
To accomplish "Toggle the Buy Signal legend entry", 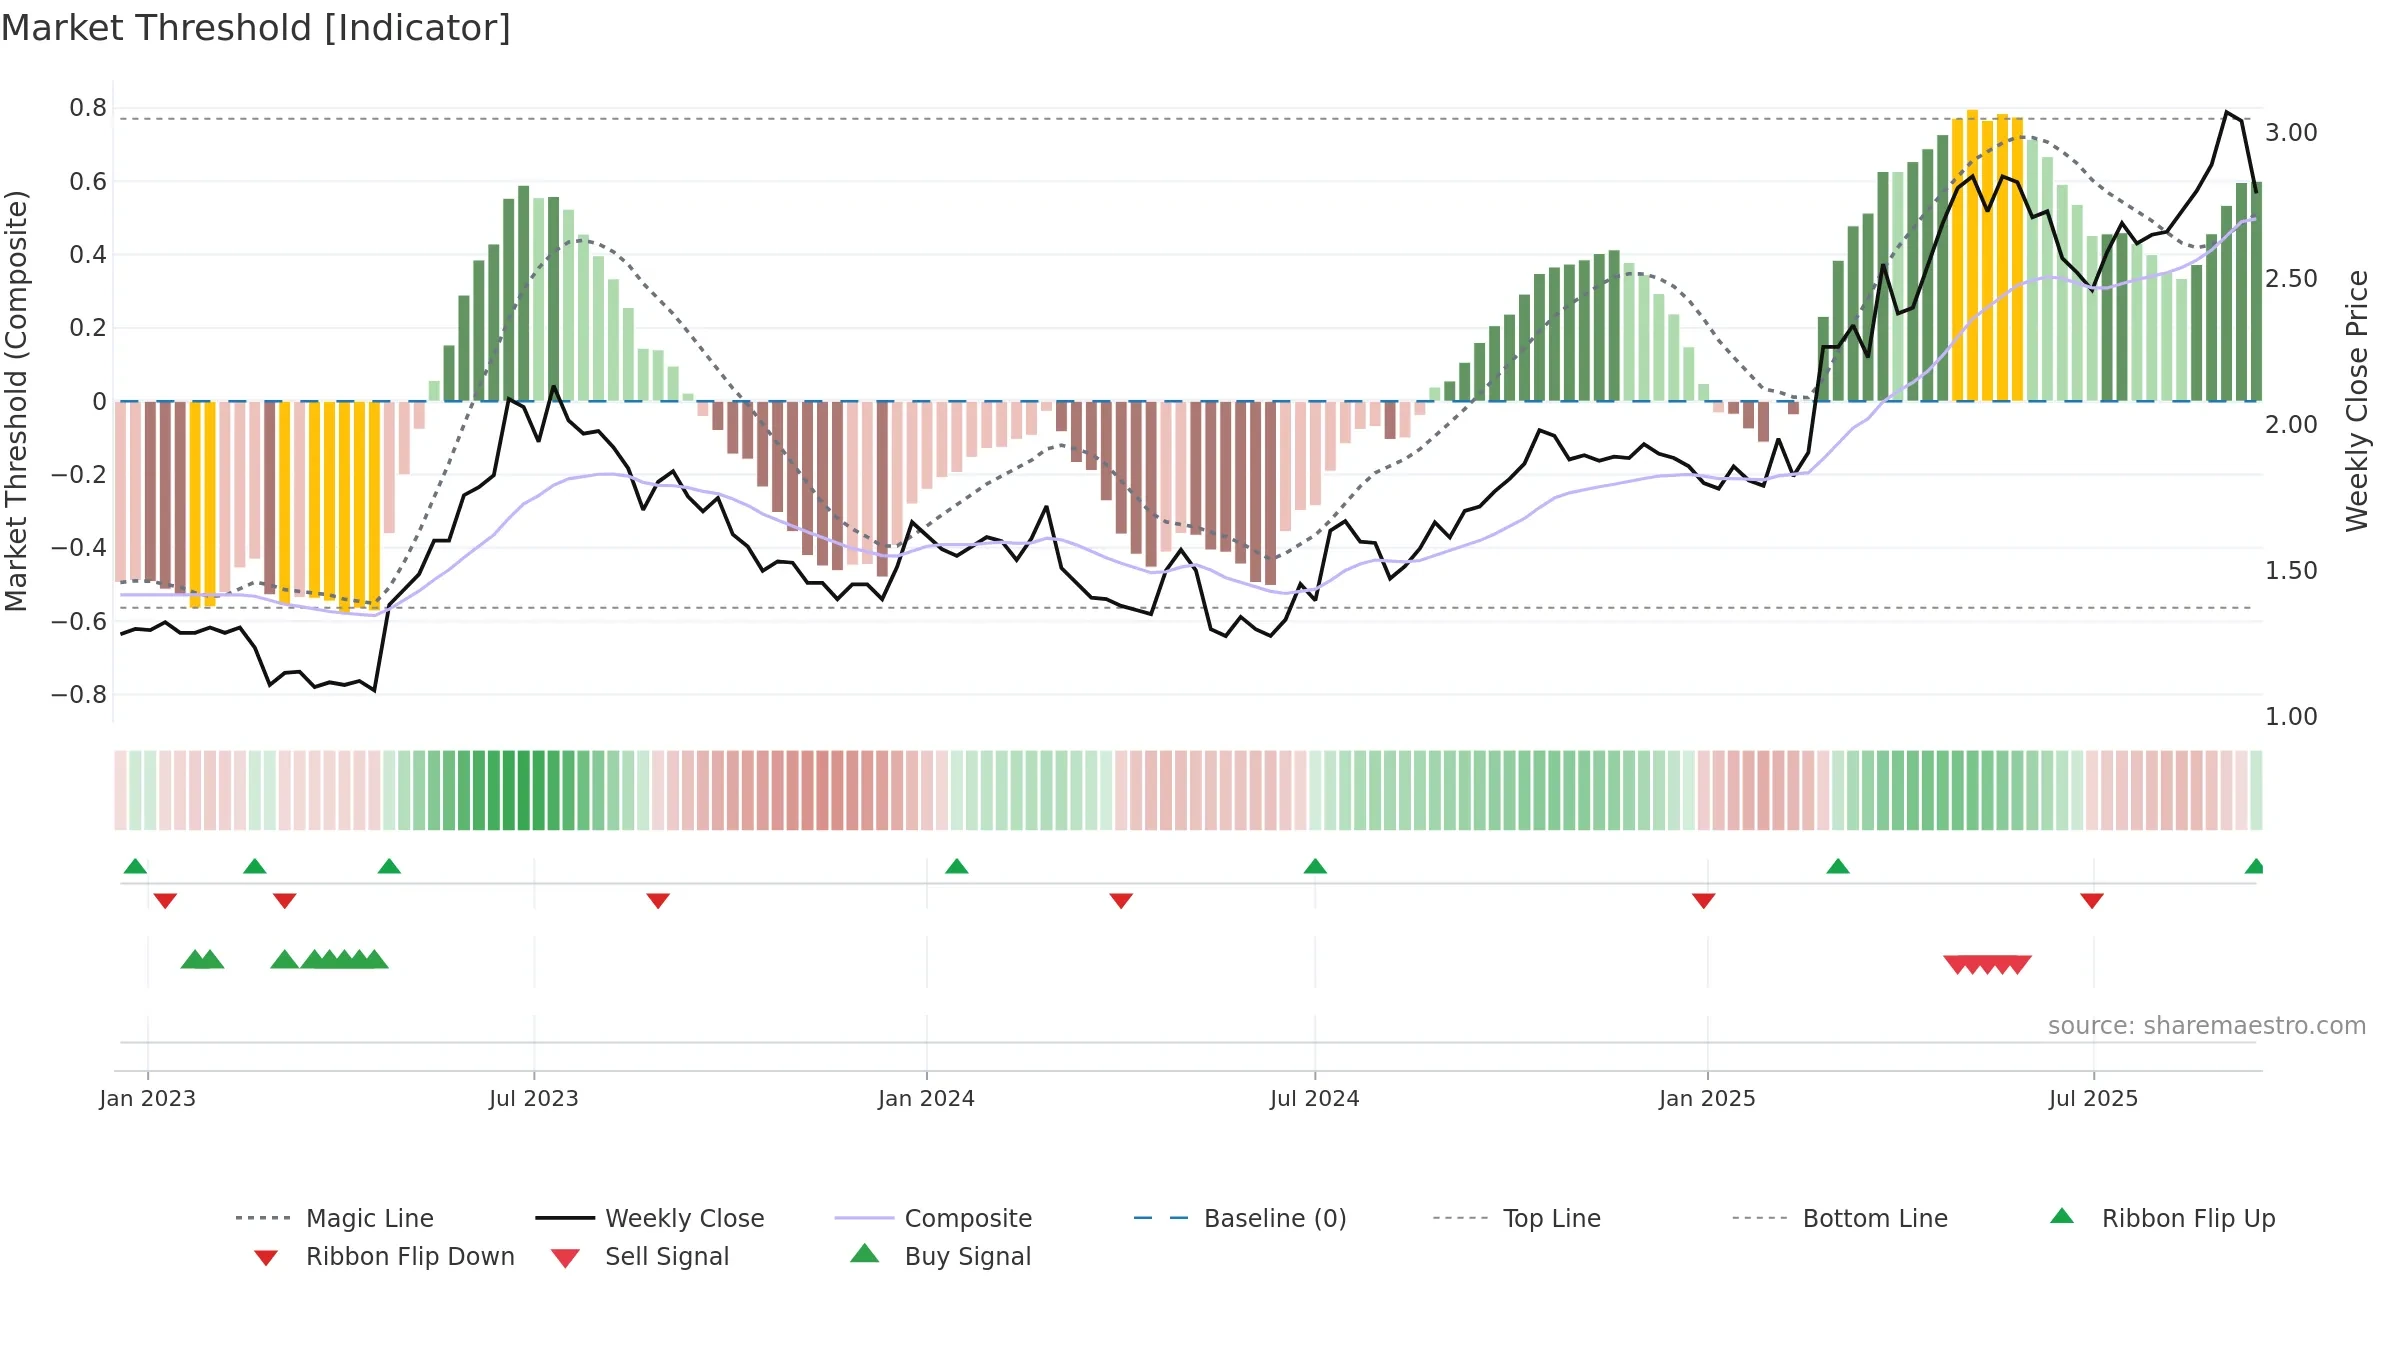I will (x=940, y=1256).
